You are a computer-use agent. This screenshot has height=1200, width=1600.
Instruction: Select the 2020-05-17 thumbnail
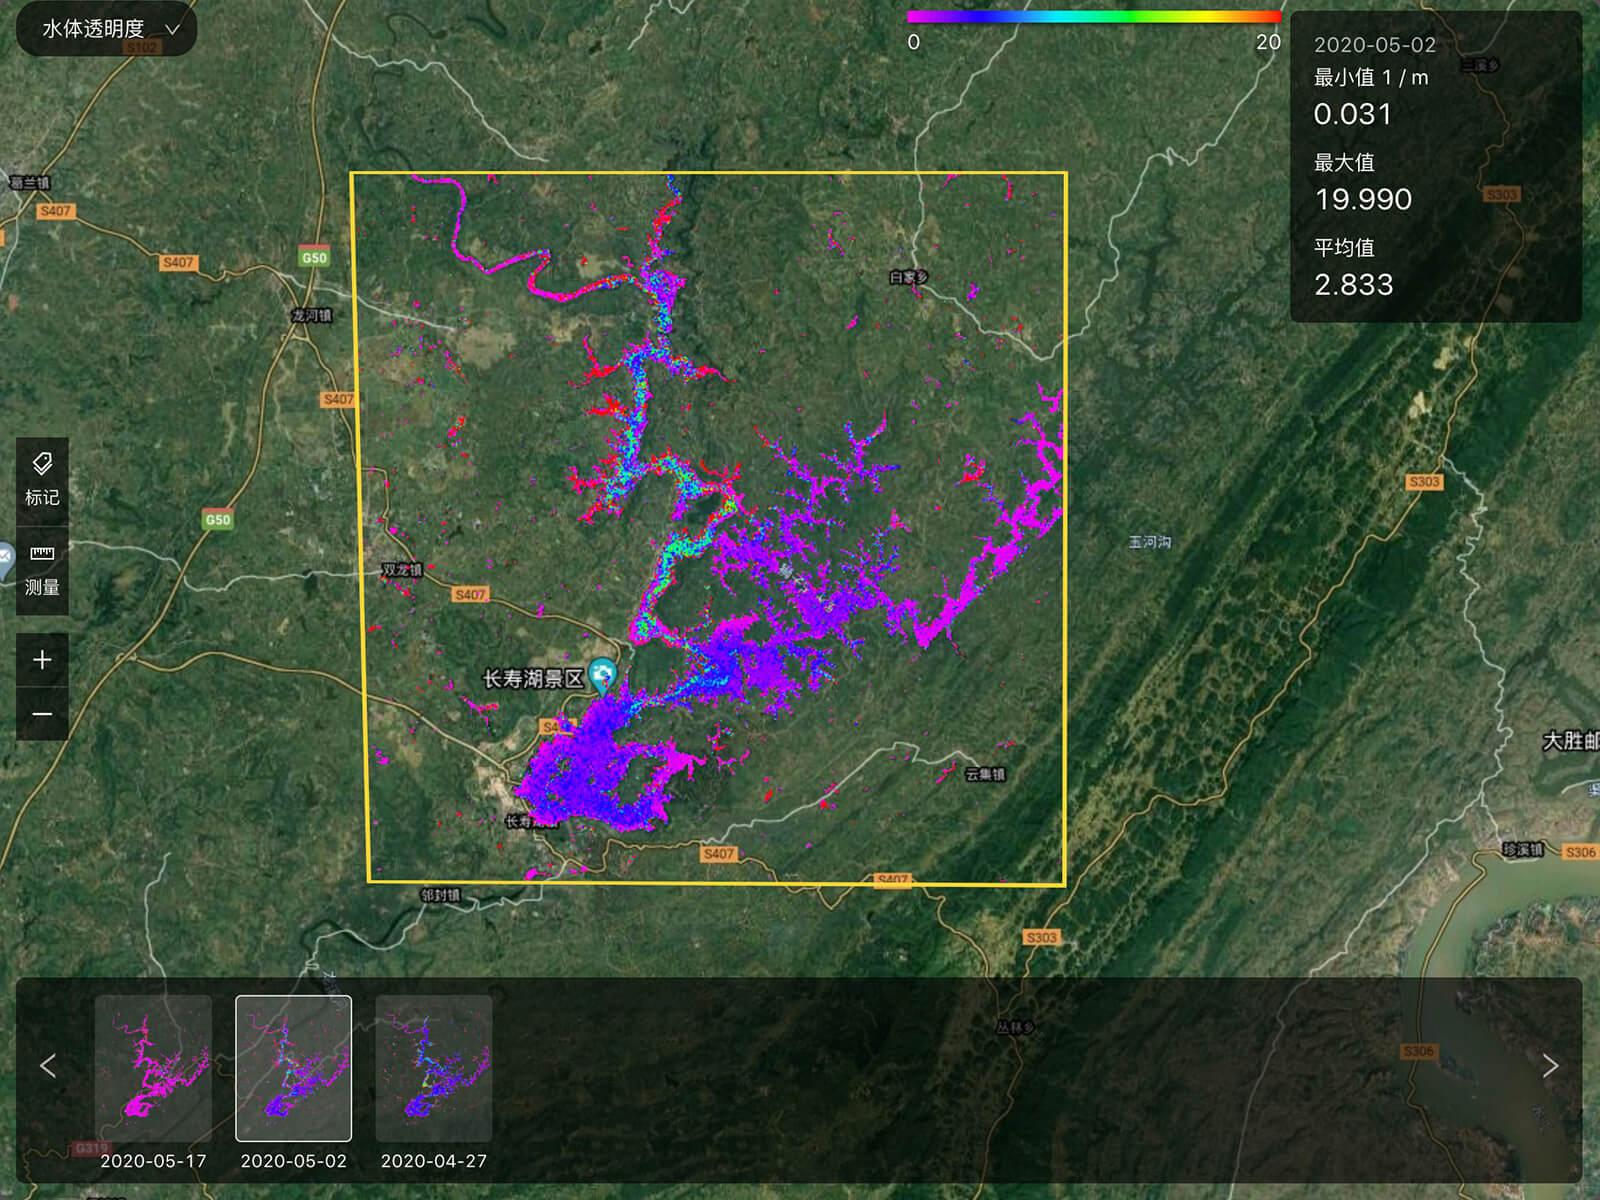point(153,1068)
